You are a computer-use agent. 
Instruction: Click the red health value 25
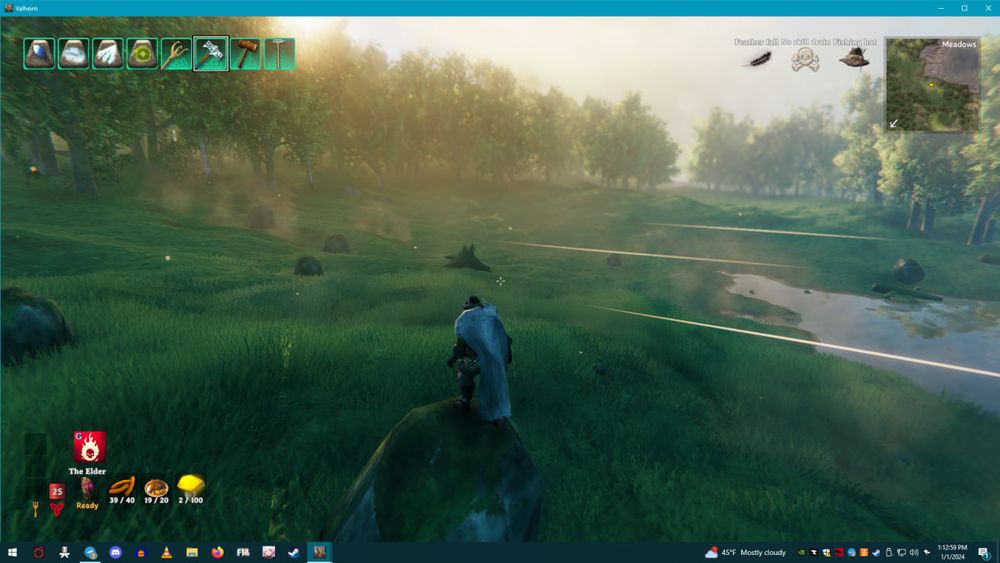(57, 492)
